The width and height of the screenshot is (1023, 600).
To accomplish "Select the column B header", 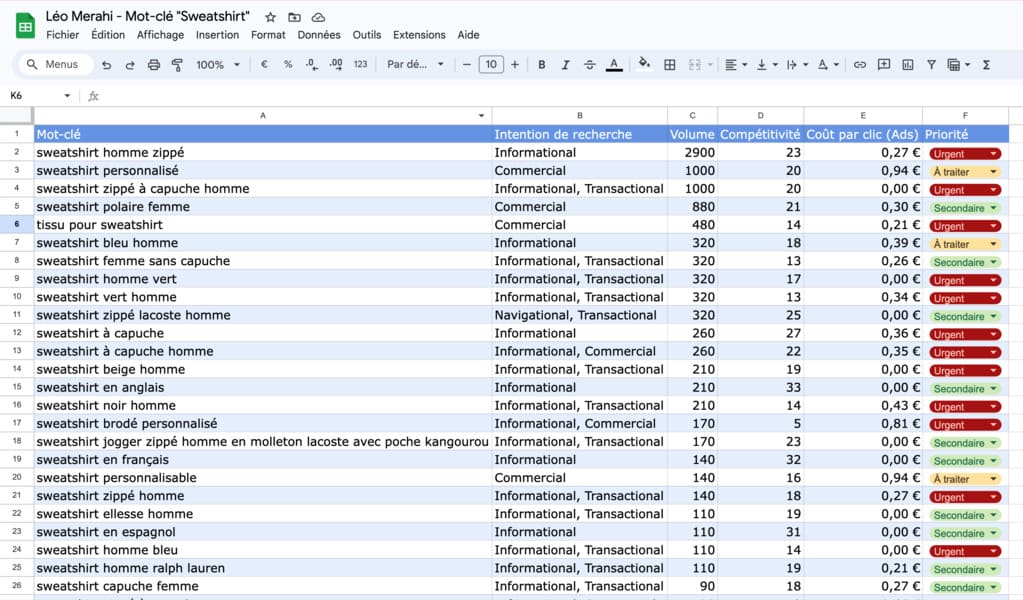I will click(579, 115).
